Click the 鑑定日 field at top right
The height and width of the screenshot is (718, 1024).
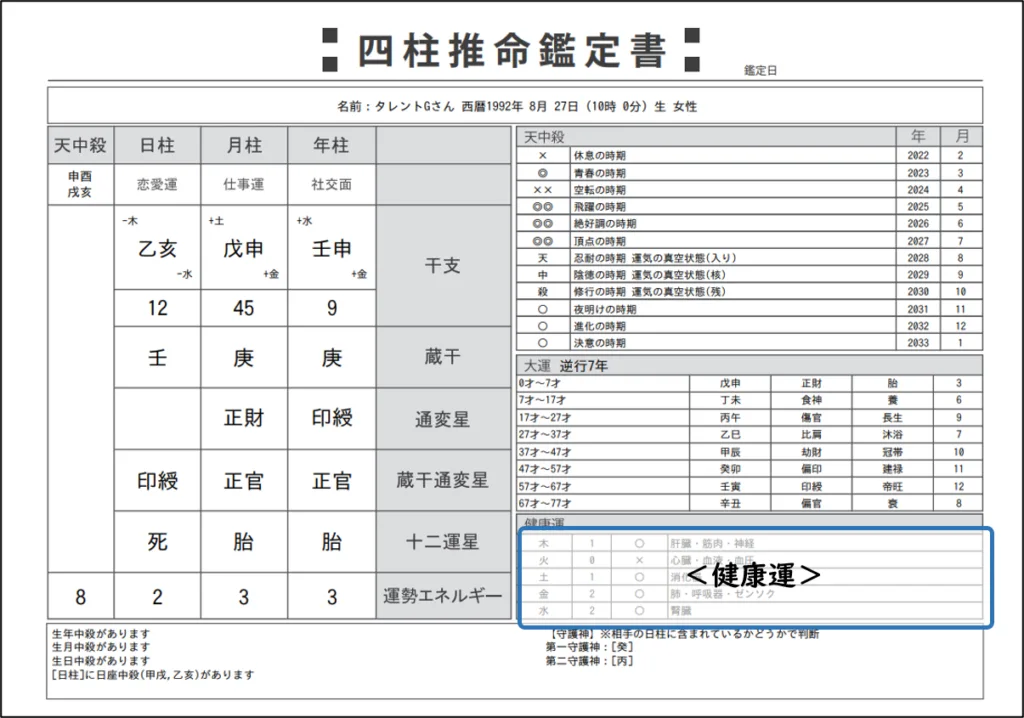tap(760, 71)
